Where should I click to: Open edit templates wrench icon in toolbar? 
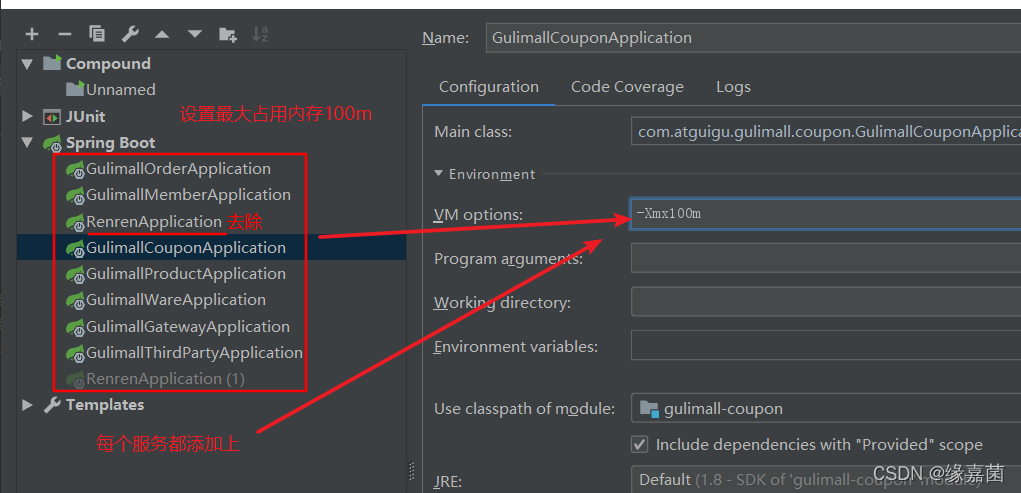(x=130, y=35)
